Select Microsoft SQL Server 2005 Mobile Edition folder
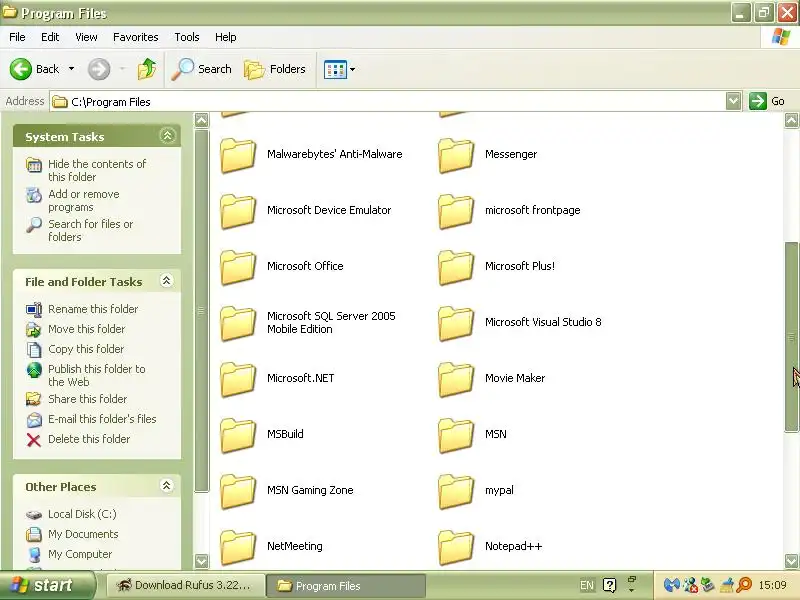Image resolution: width=800 pixels, height=600 pixels. (x=238, y=323)
